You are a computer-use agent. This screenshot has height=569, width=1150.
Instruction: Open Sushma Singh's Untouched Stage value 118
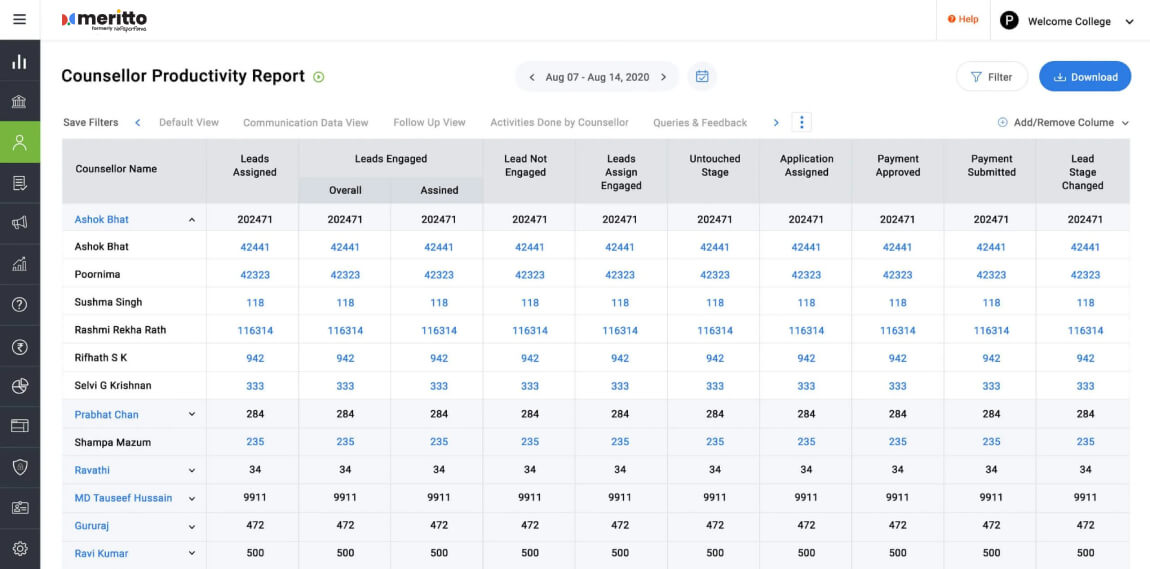(715, 303)
